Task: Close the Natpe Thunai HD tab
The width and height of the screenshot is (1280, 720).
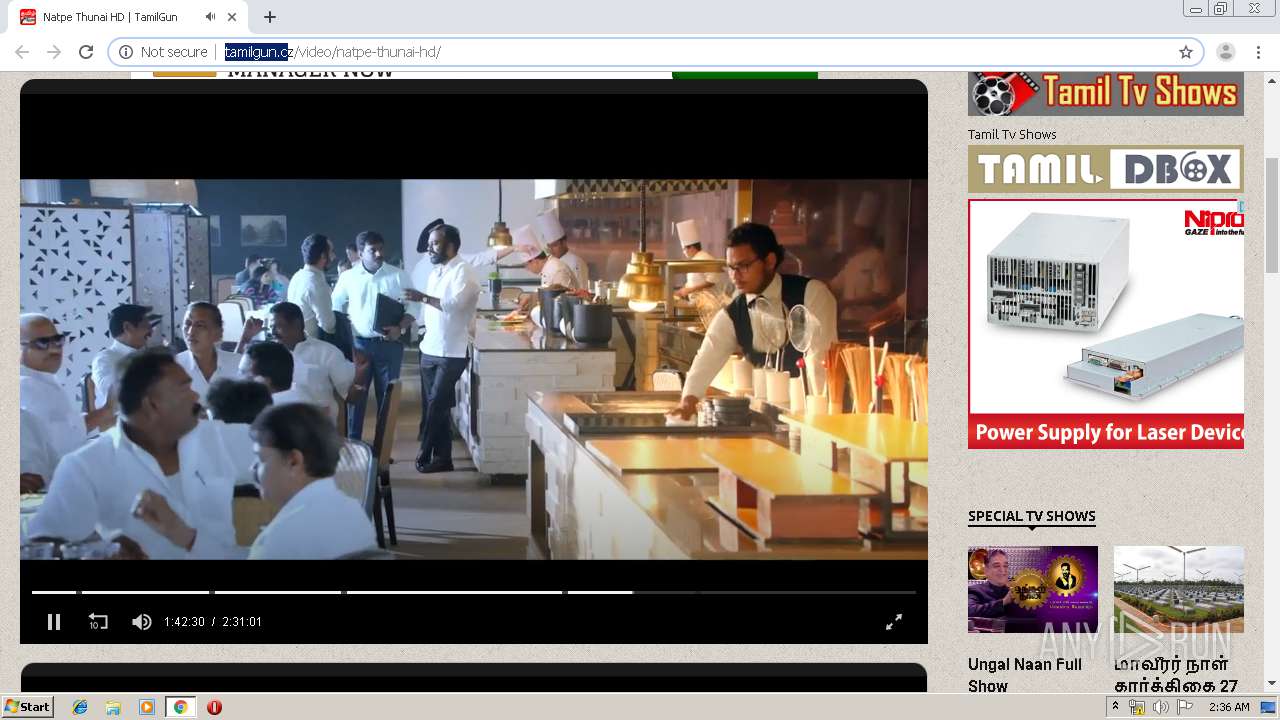Action: pos(234,17)
